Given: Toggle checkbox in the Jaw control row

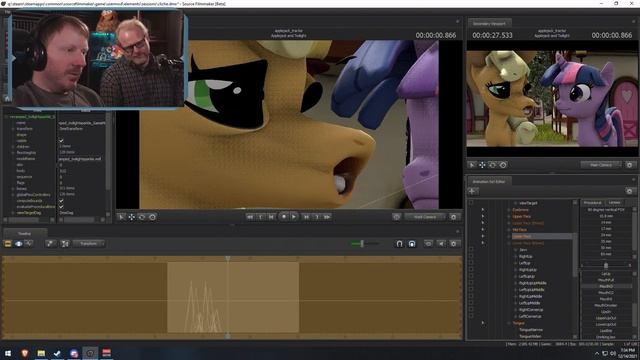Looking at the screenshot, I should (x=471, y=249).
